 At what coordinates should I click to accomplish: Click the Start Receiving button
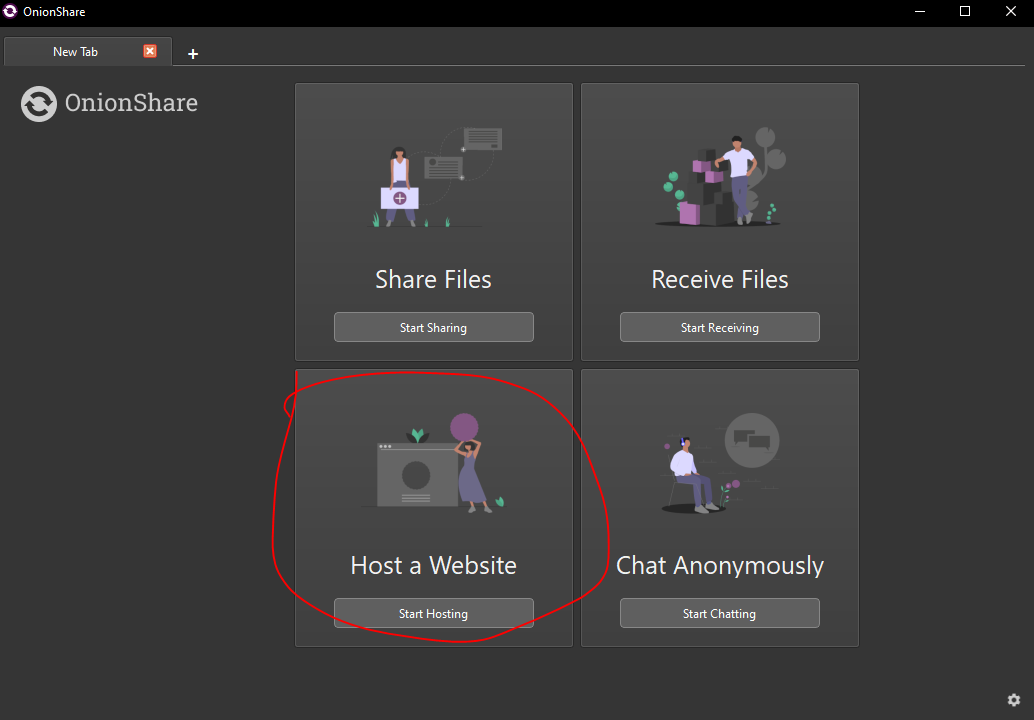[719, 327]
